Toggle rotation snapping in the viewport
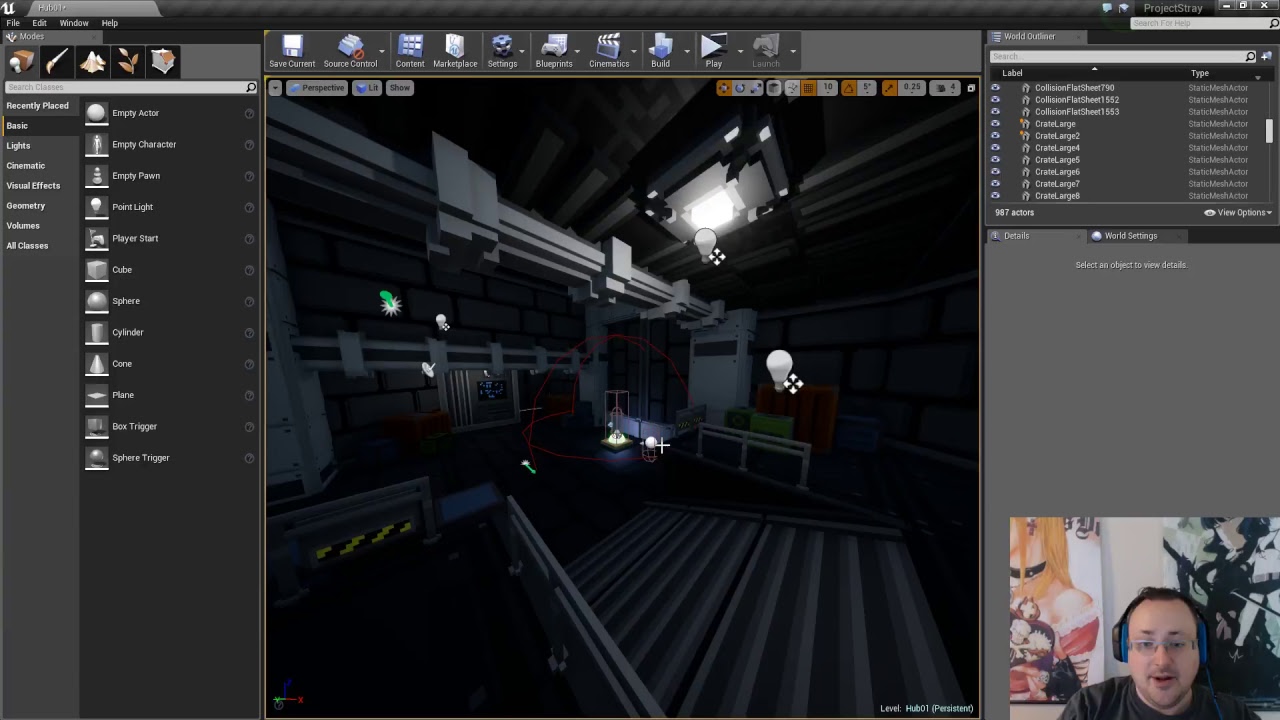This screenshot has width=1280, height=720. pos(848,88)
